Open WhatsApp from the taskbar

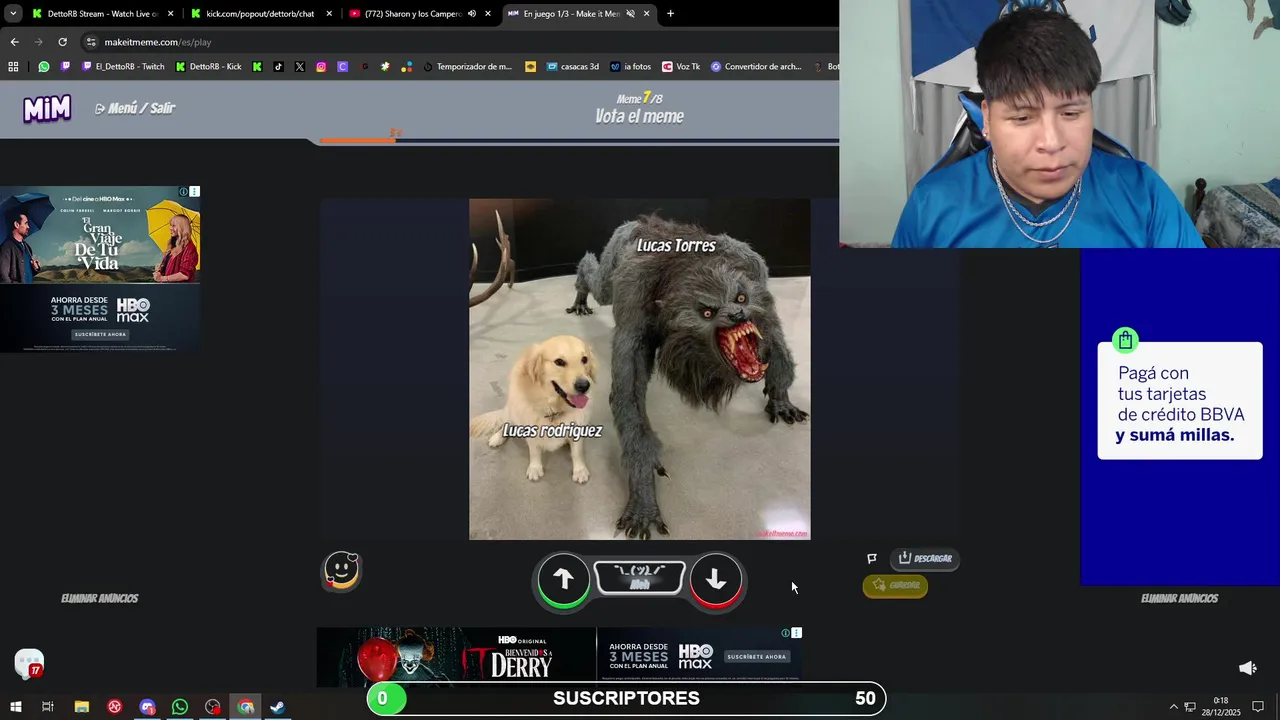(x=180, y=707)
